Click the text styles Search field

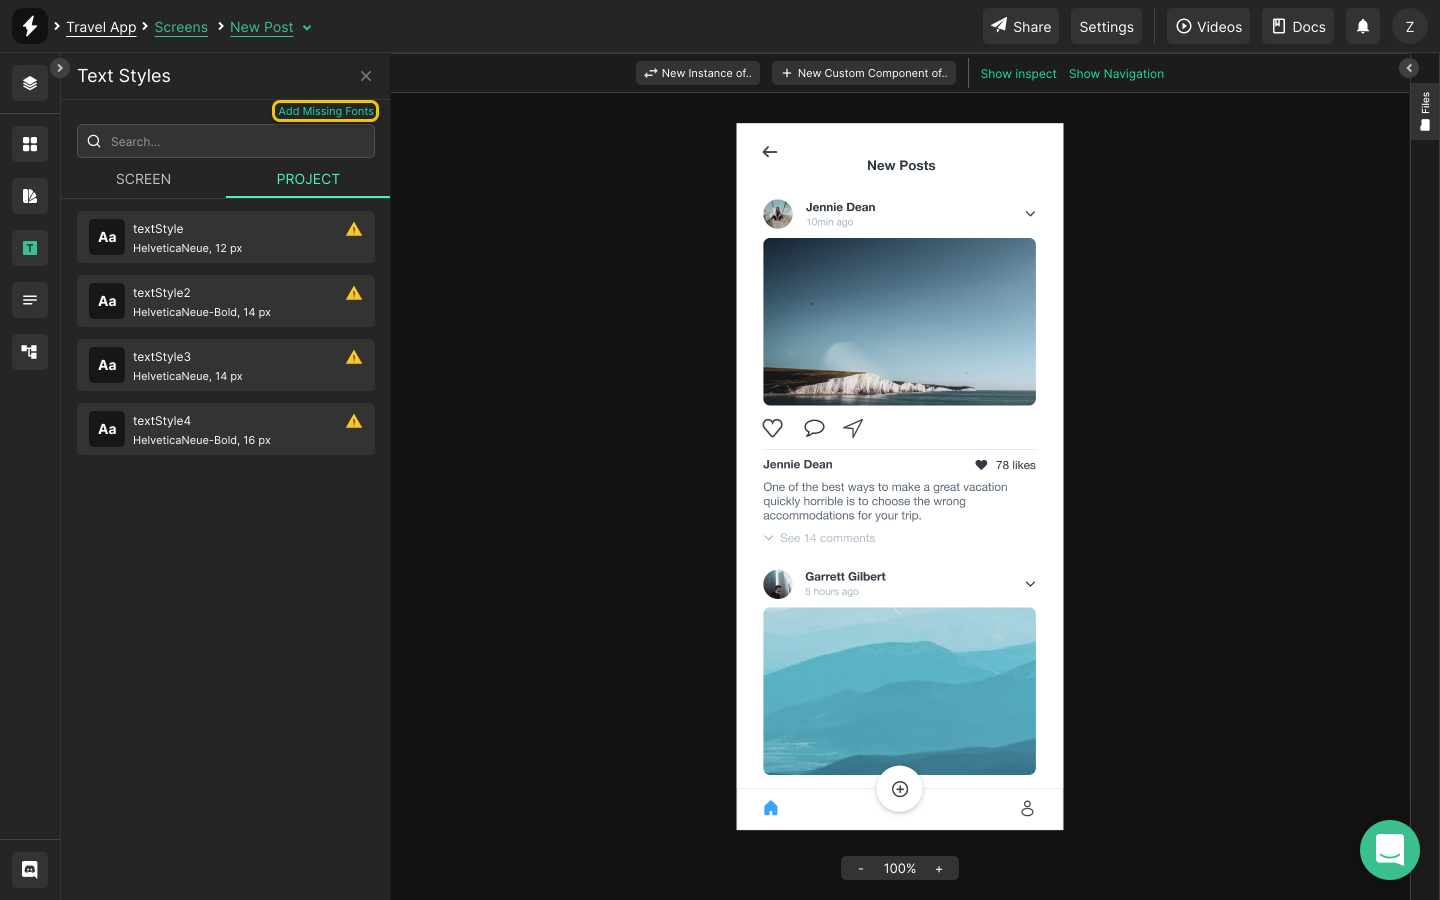point(226,142)
